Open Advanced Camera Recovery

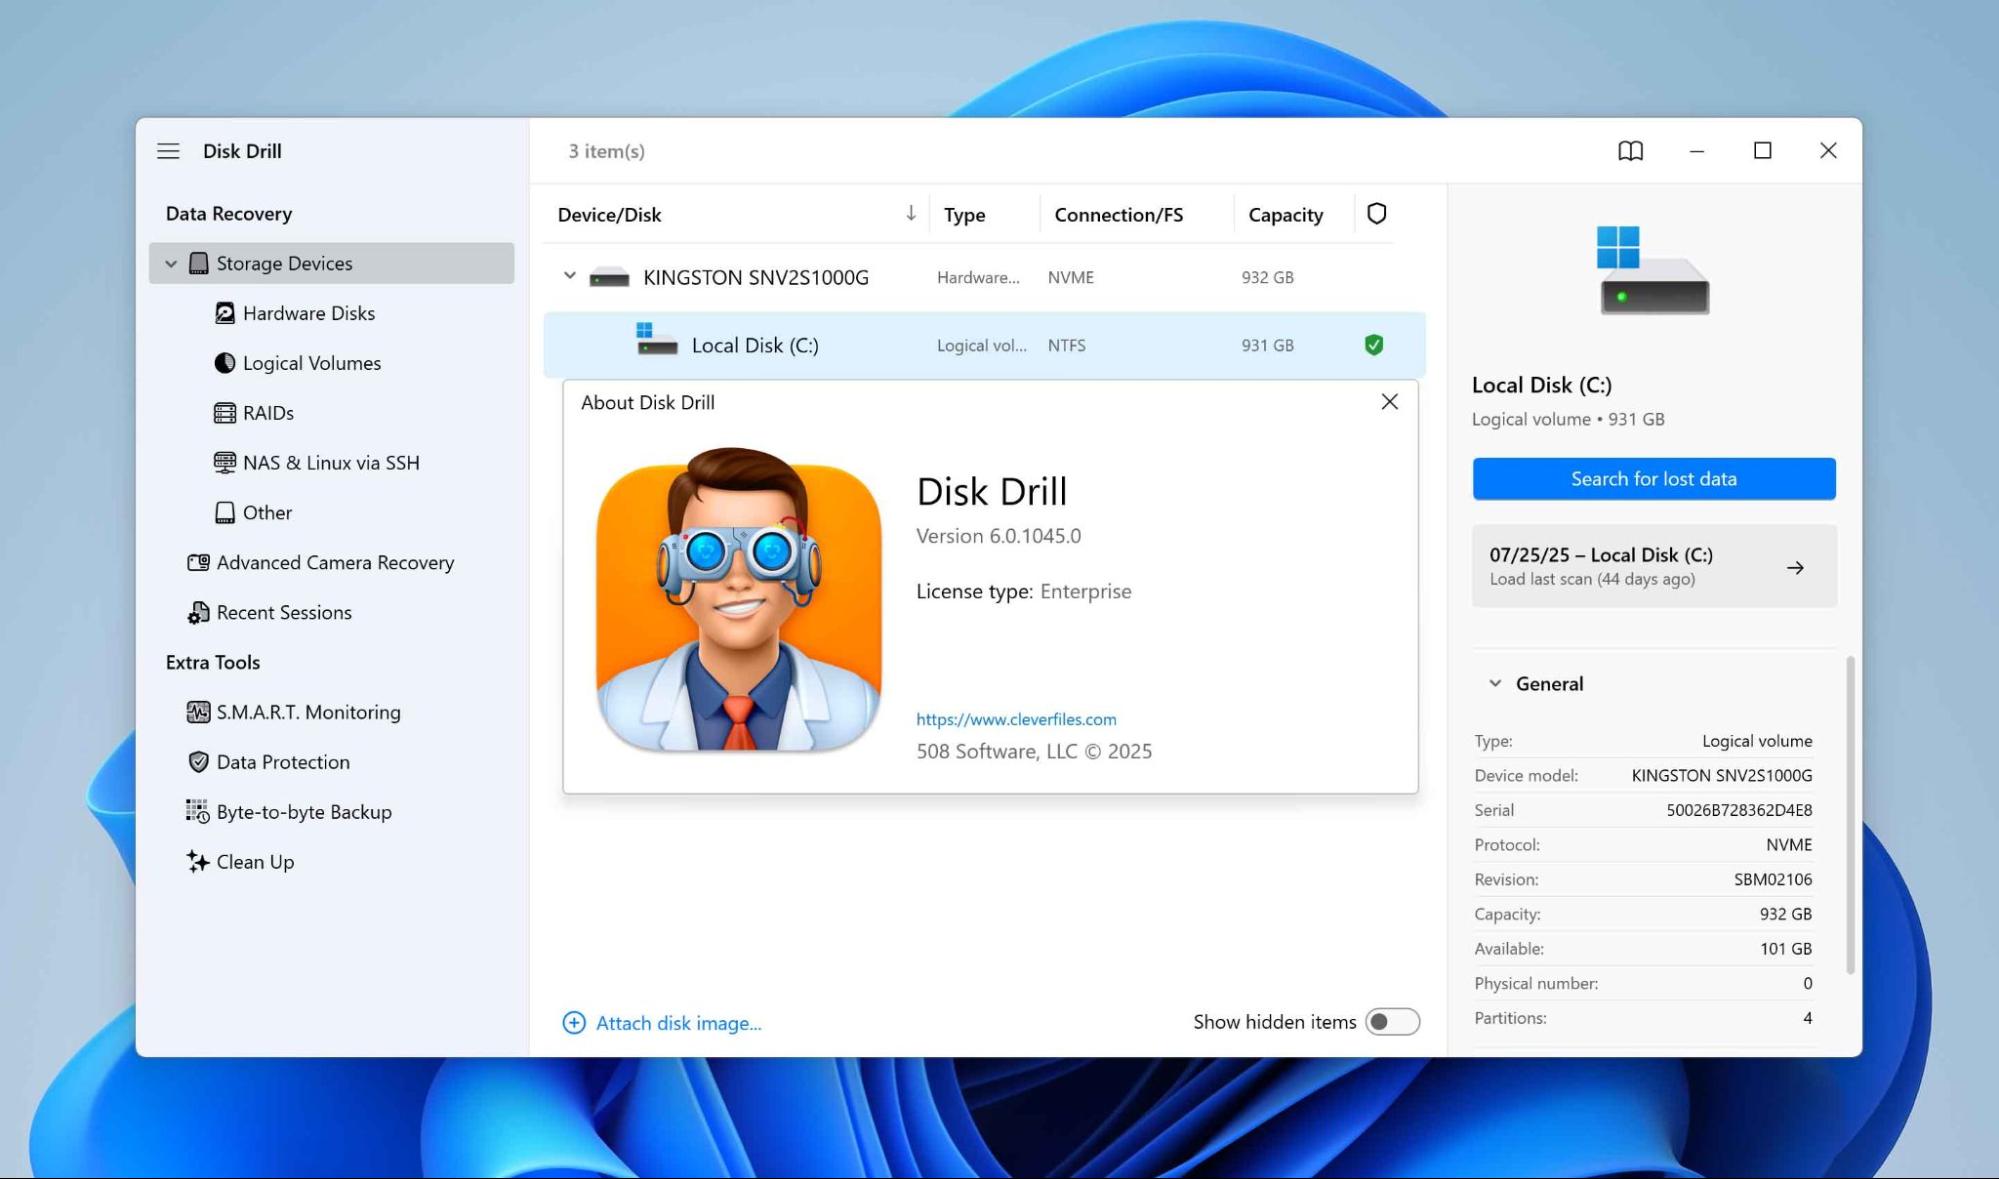(x=334, y=563)
